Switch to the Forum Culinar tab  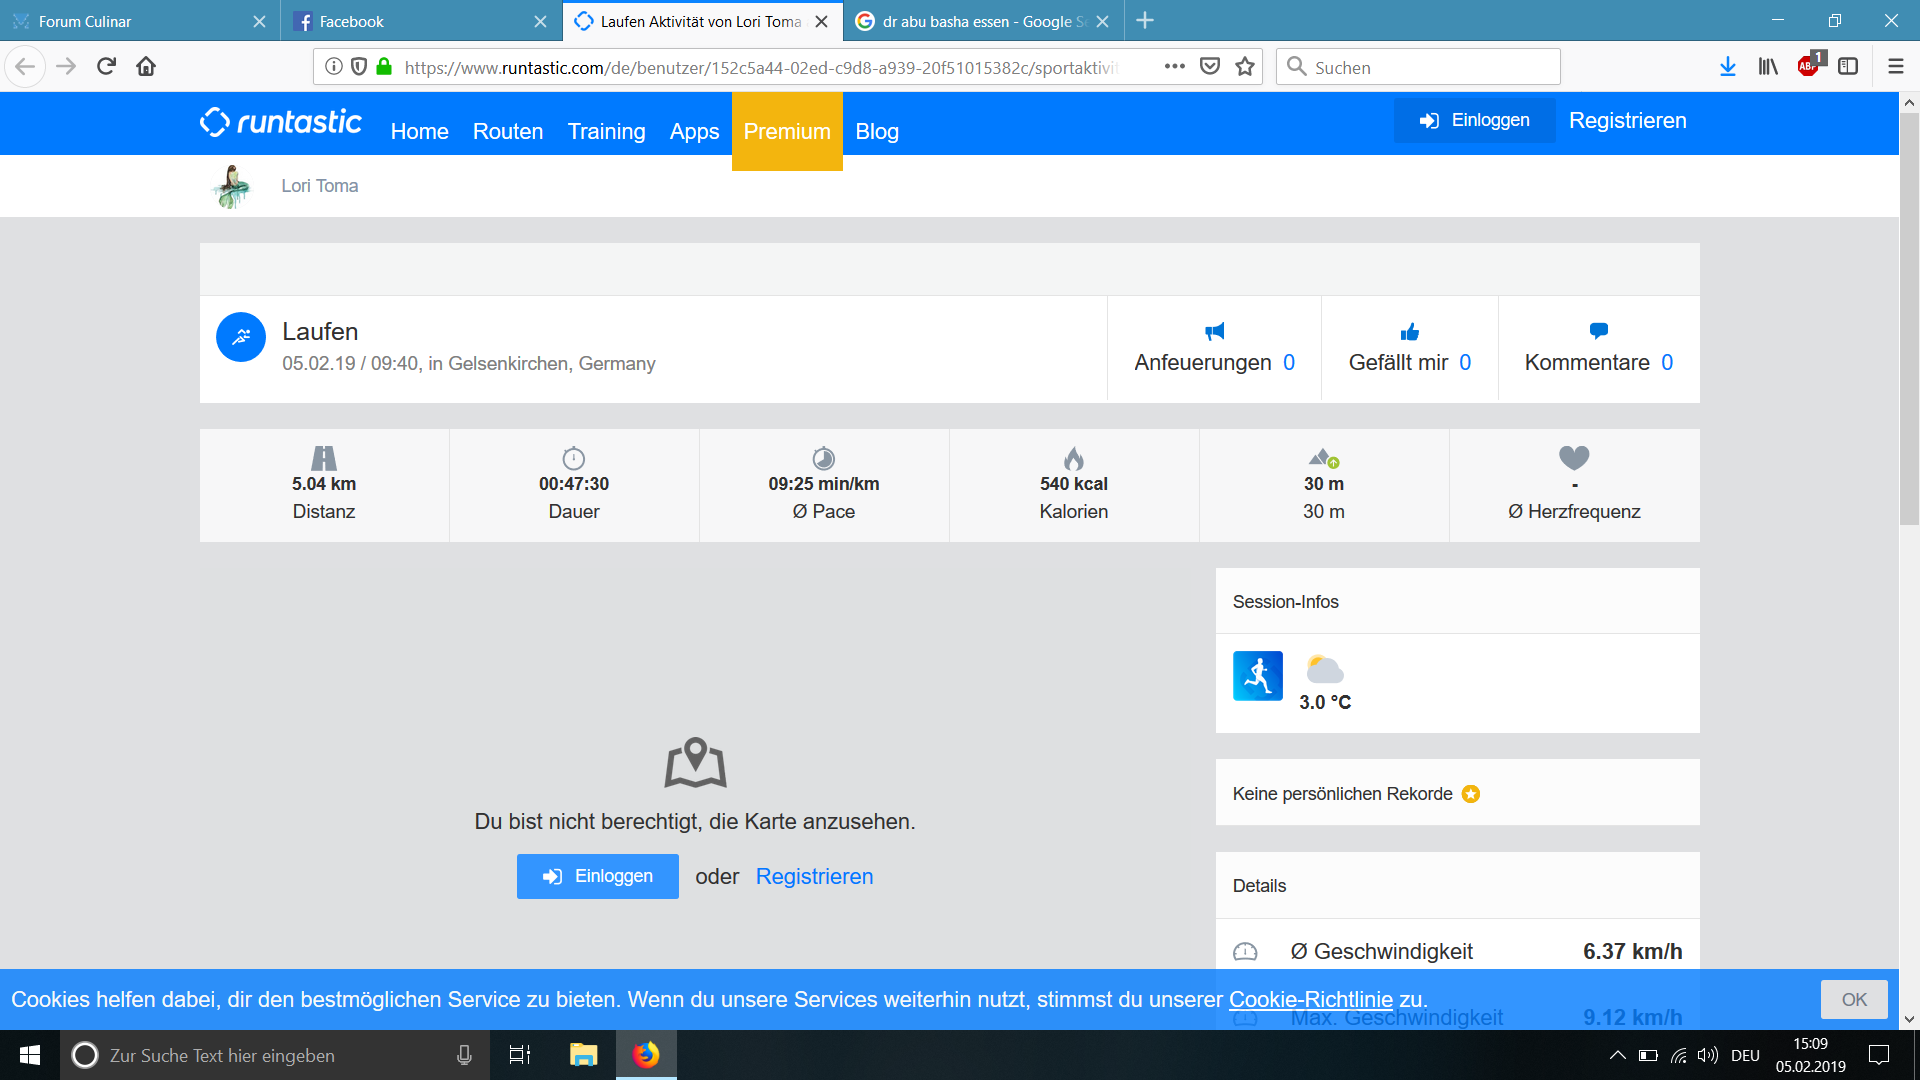(x=140, y=21)
